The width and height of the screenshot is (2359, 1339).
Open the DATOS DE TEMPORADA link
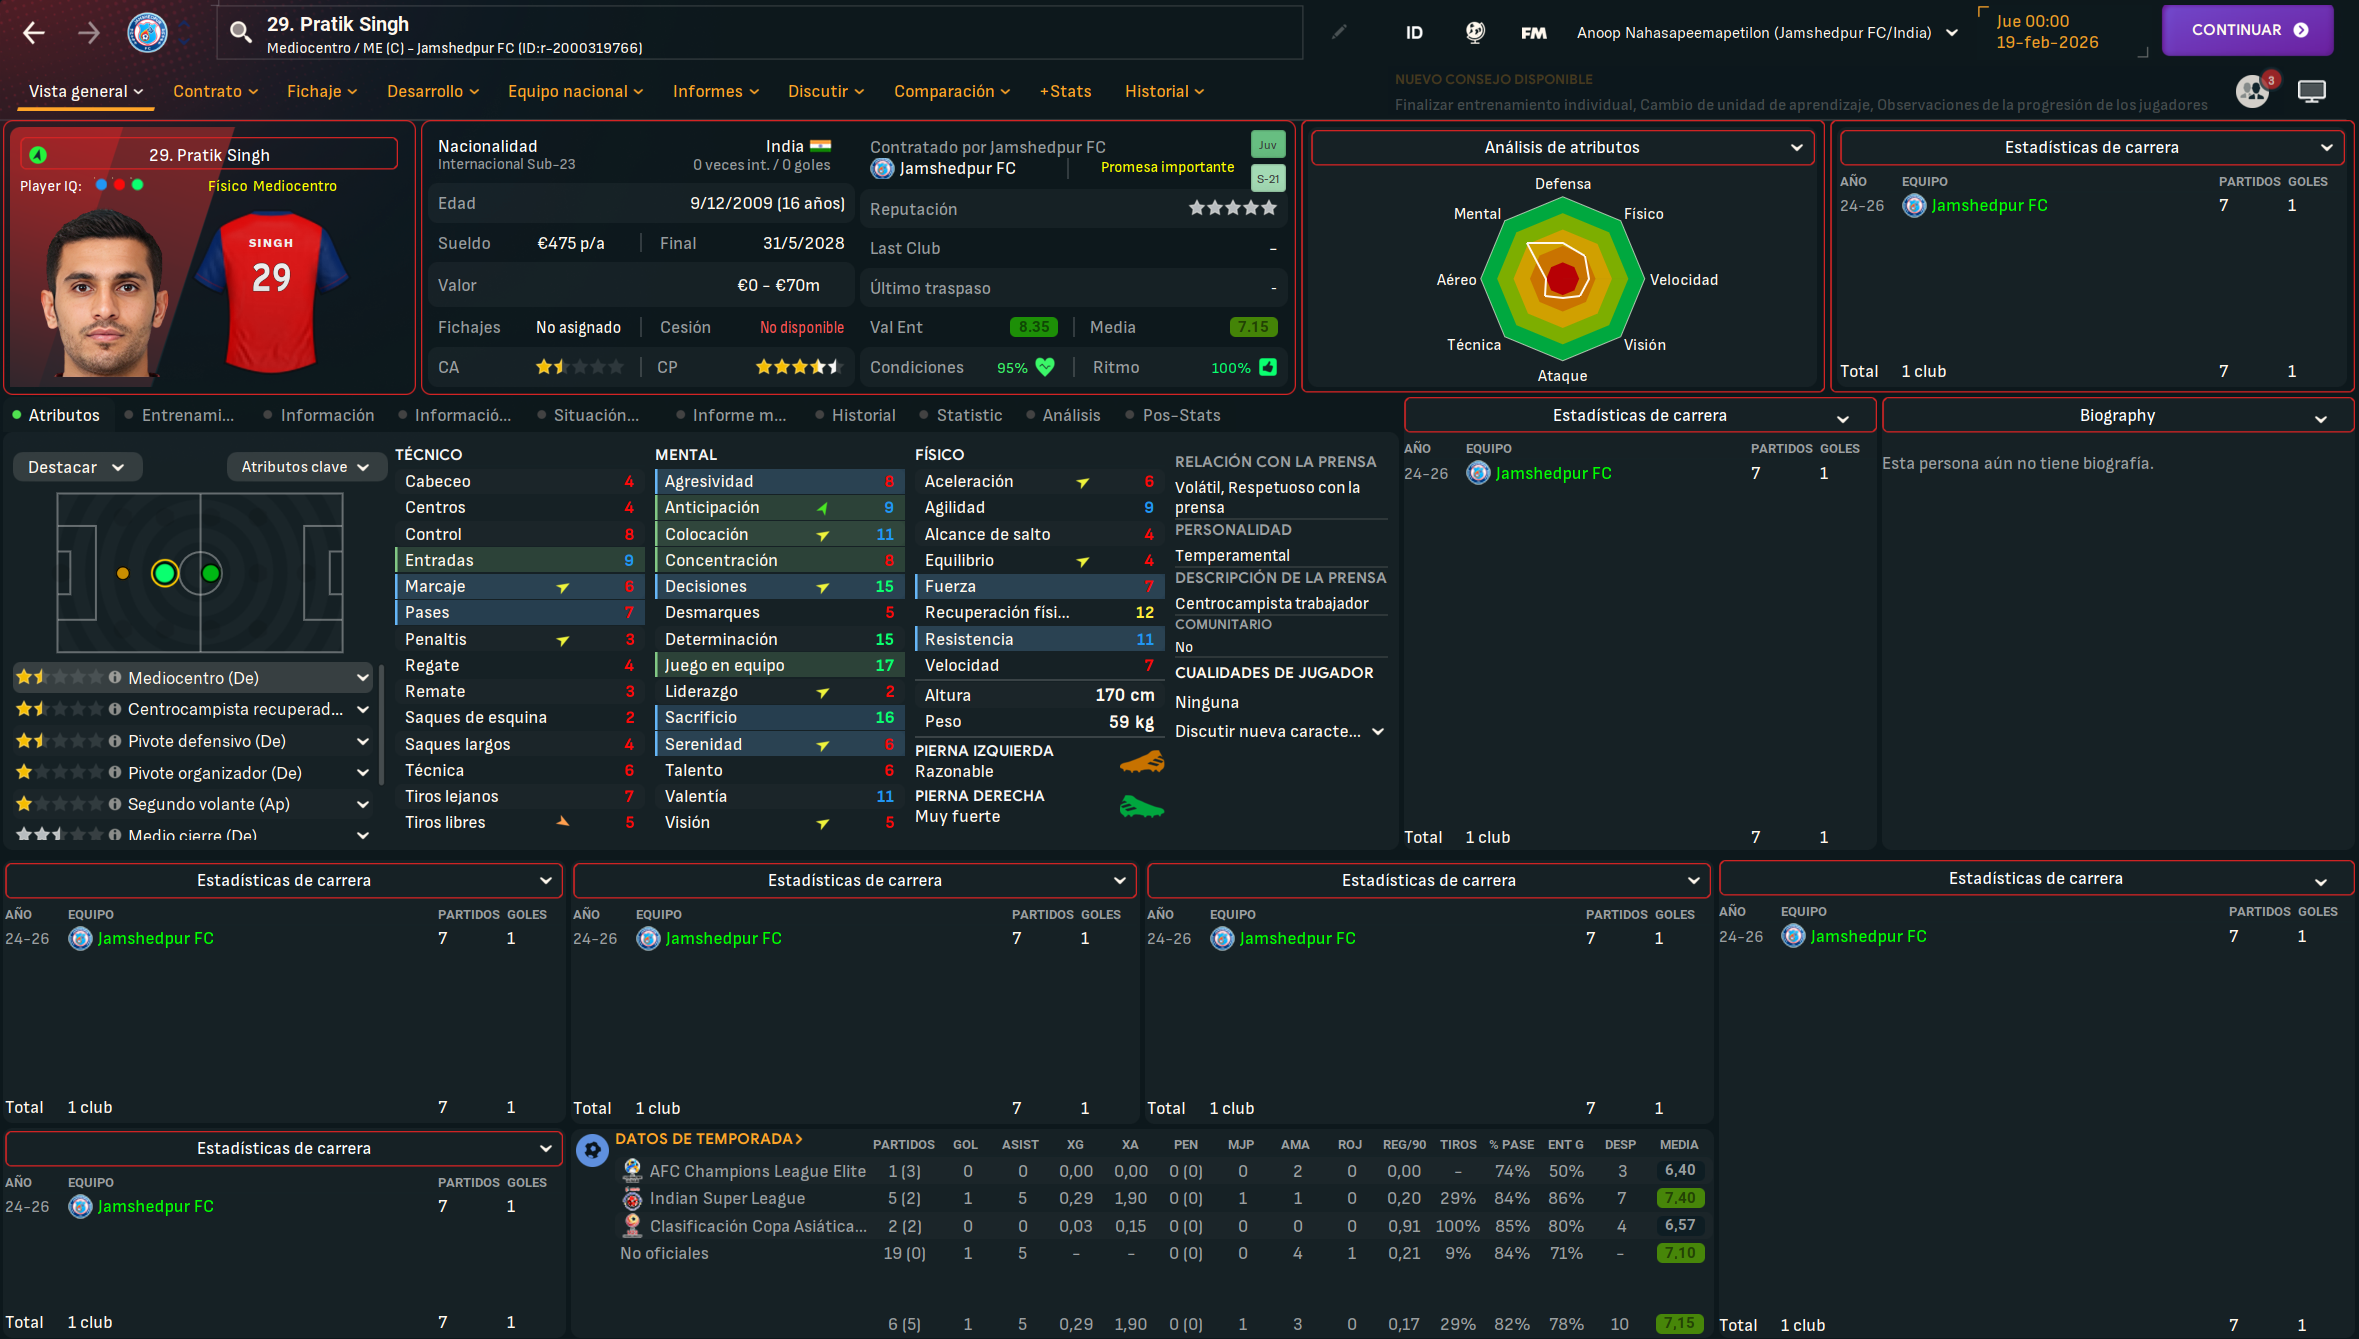708,1138
